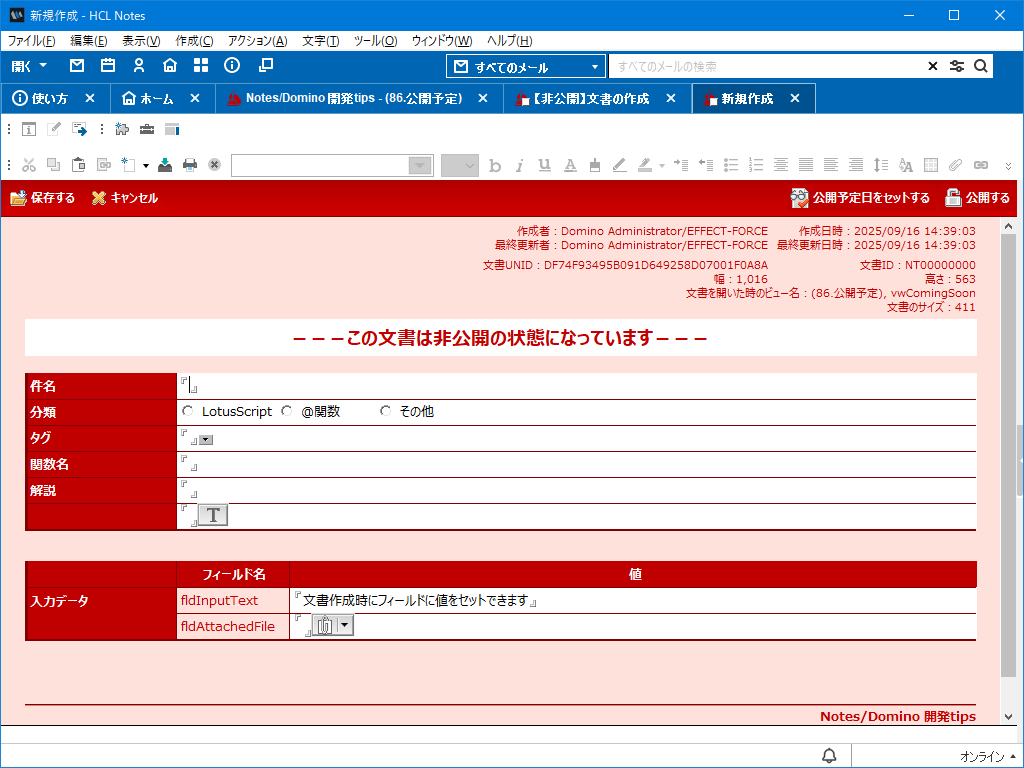1024x768 pixels.
Task: Click the 保存する button
Action: (43, 198)
